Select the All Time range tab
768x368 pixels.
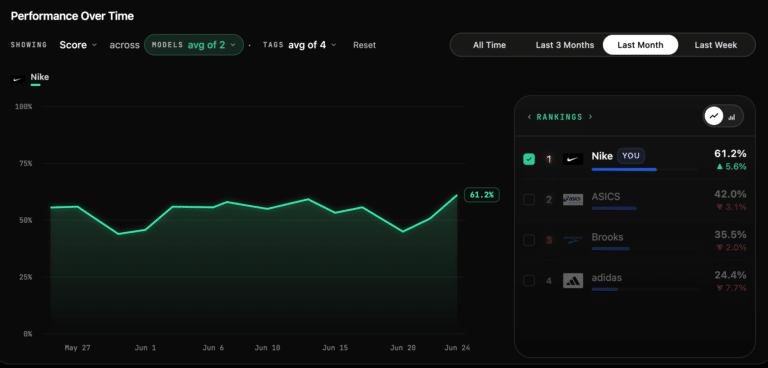click(x=489, y=45)
